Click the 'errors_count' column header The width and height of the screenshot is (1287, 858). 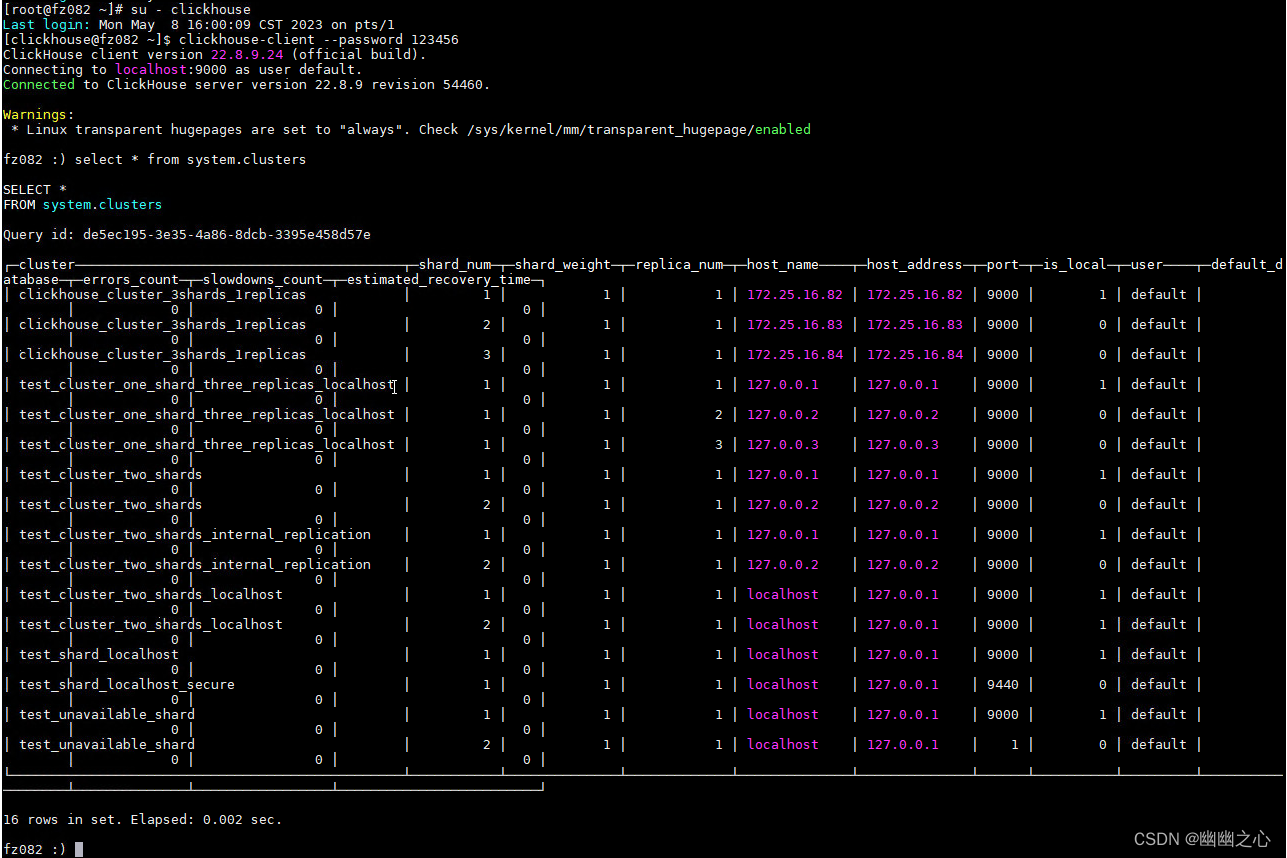131,279
